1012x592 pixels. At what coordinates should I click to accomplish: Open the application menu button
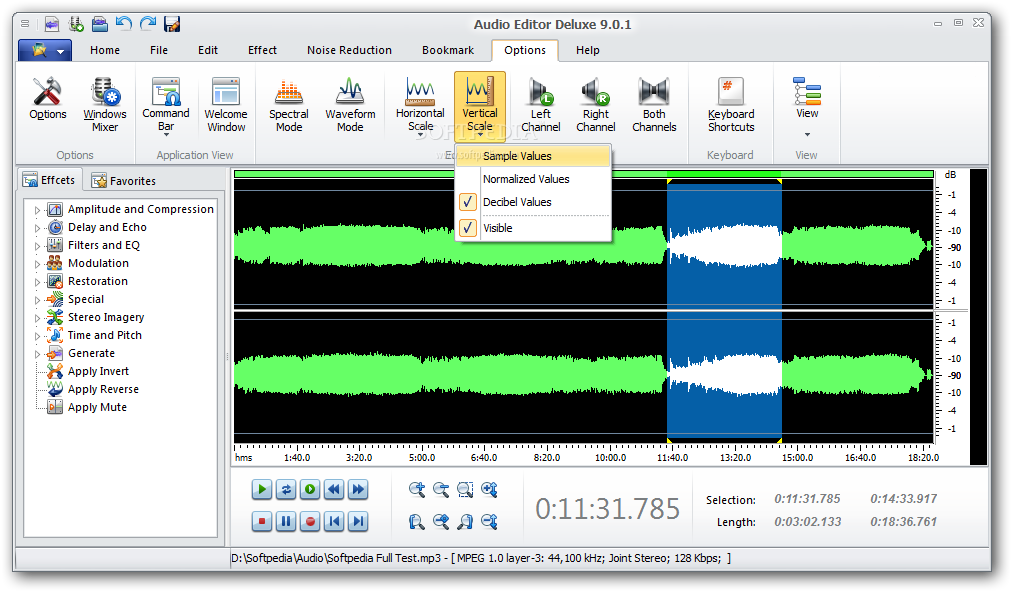coord(45,50)
